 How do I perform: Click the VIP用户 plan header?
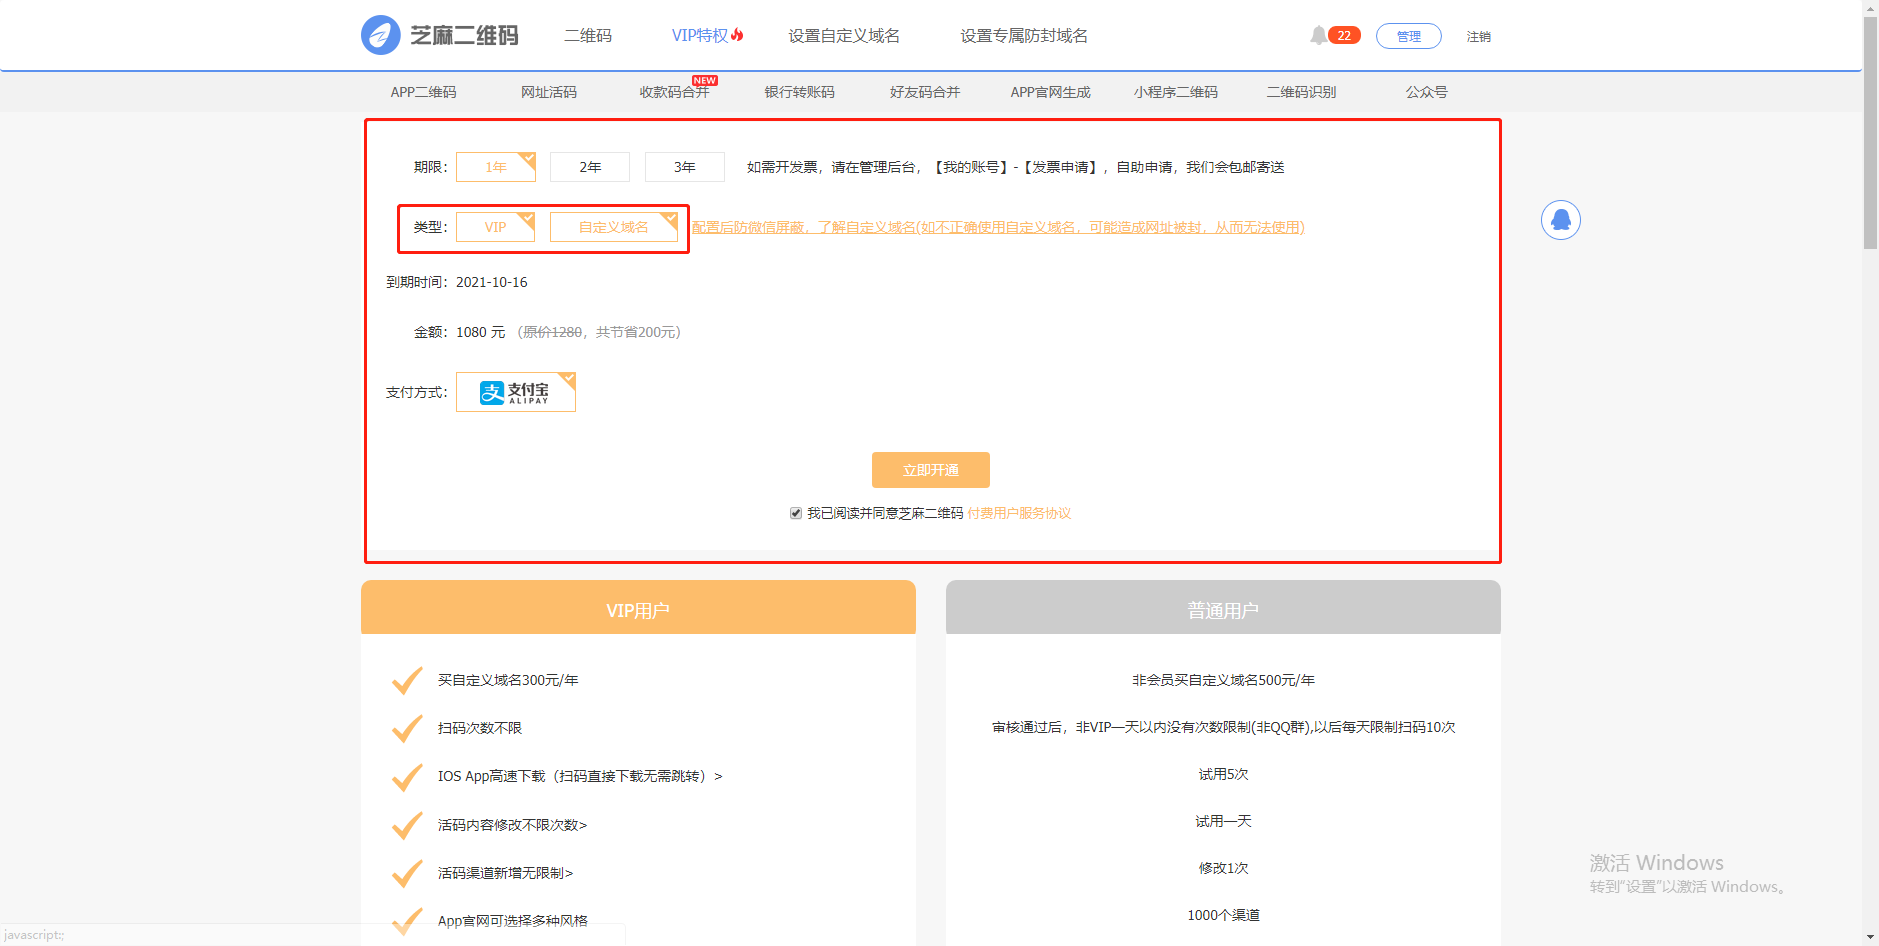(x=638, y=607)
